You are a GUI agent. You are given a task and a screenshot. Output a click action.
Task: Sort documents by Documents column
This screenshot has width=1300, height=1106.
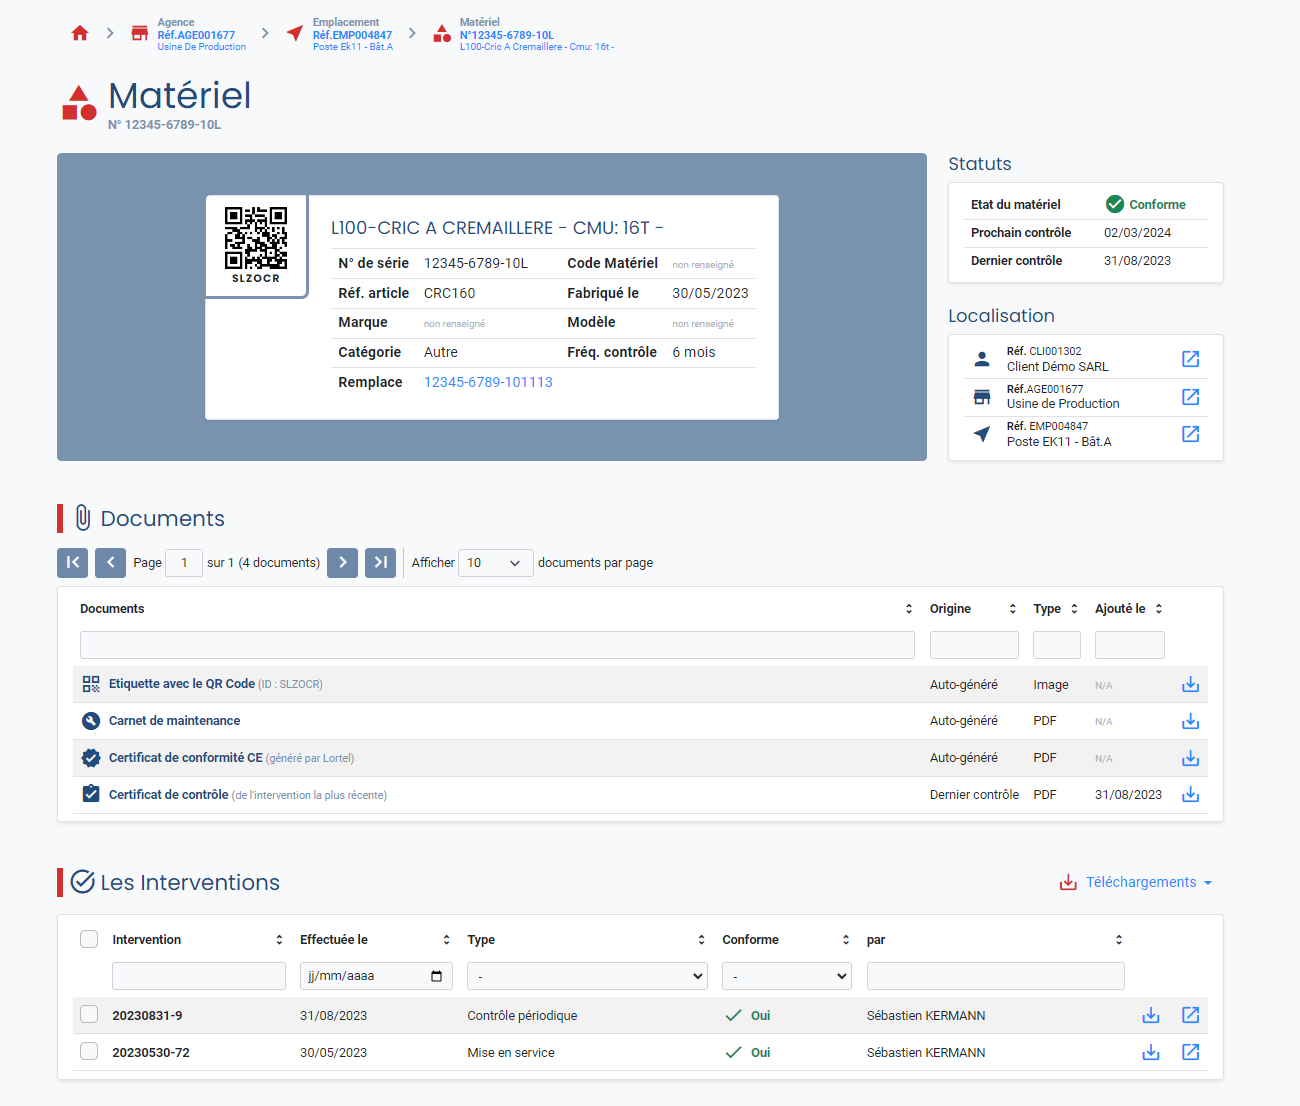pyautogui.click(x=909, y=609)
